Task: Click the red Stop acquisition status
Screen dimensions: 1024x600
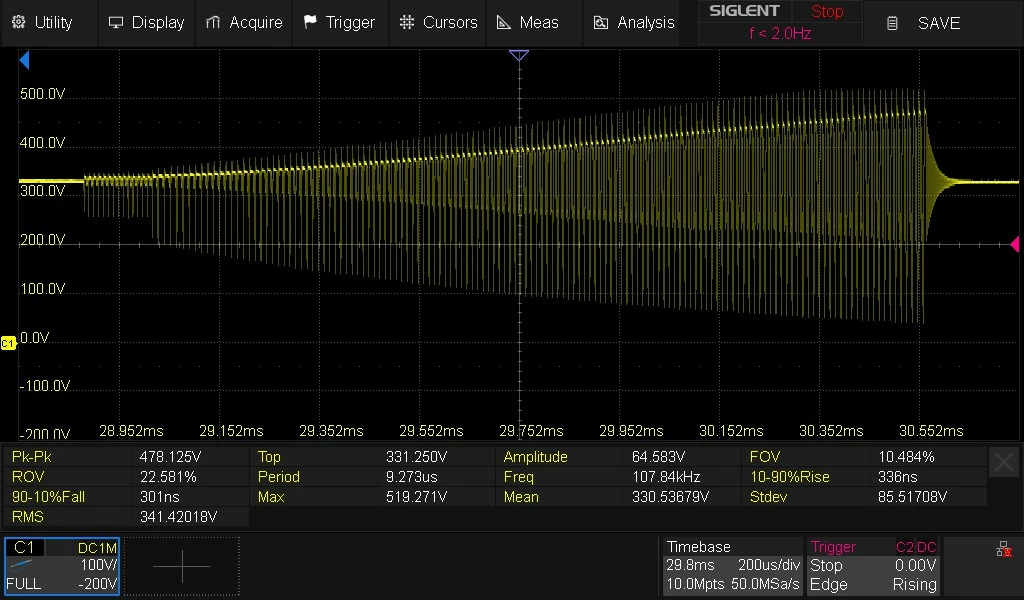Action: point(827,11)
